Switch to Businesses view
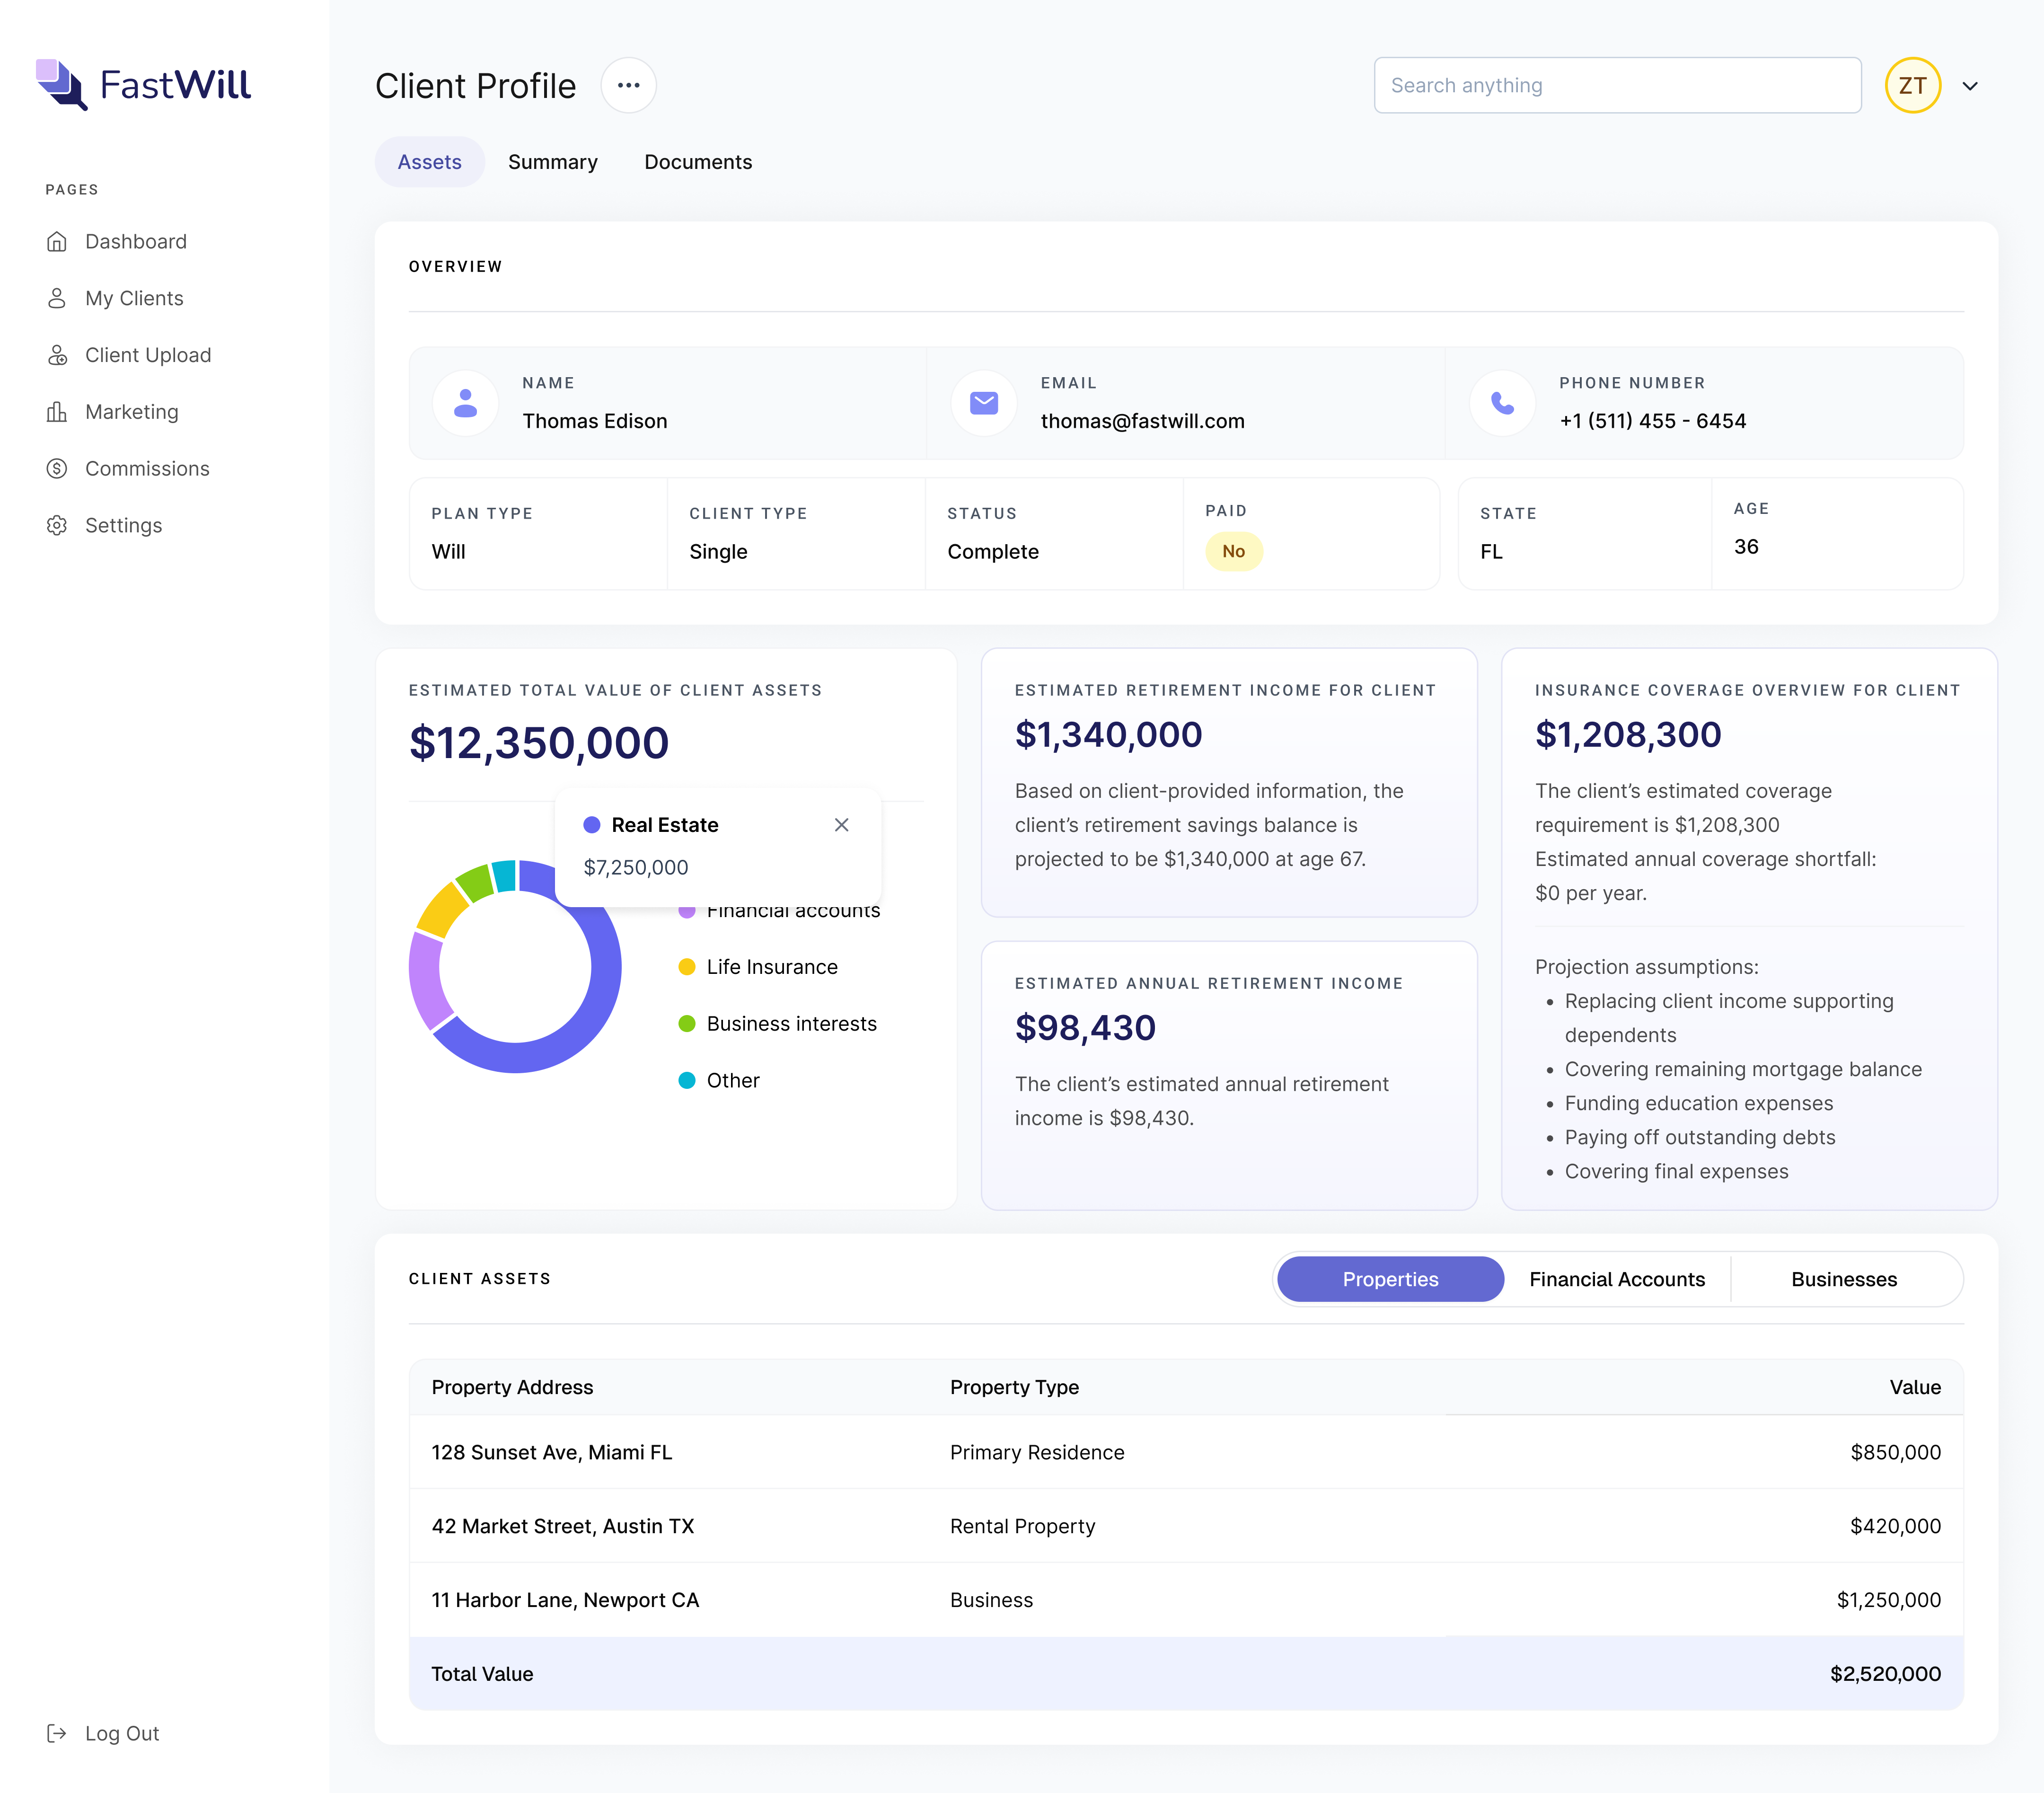This screenshot has height=1793, width=2044. coord(1844,1279)
